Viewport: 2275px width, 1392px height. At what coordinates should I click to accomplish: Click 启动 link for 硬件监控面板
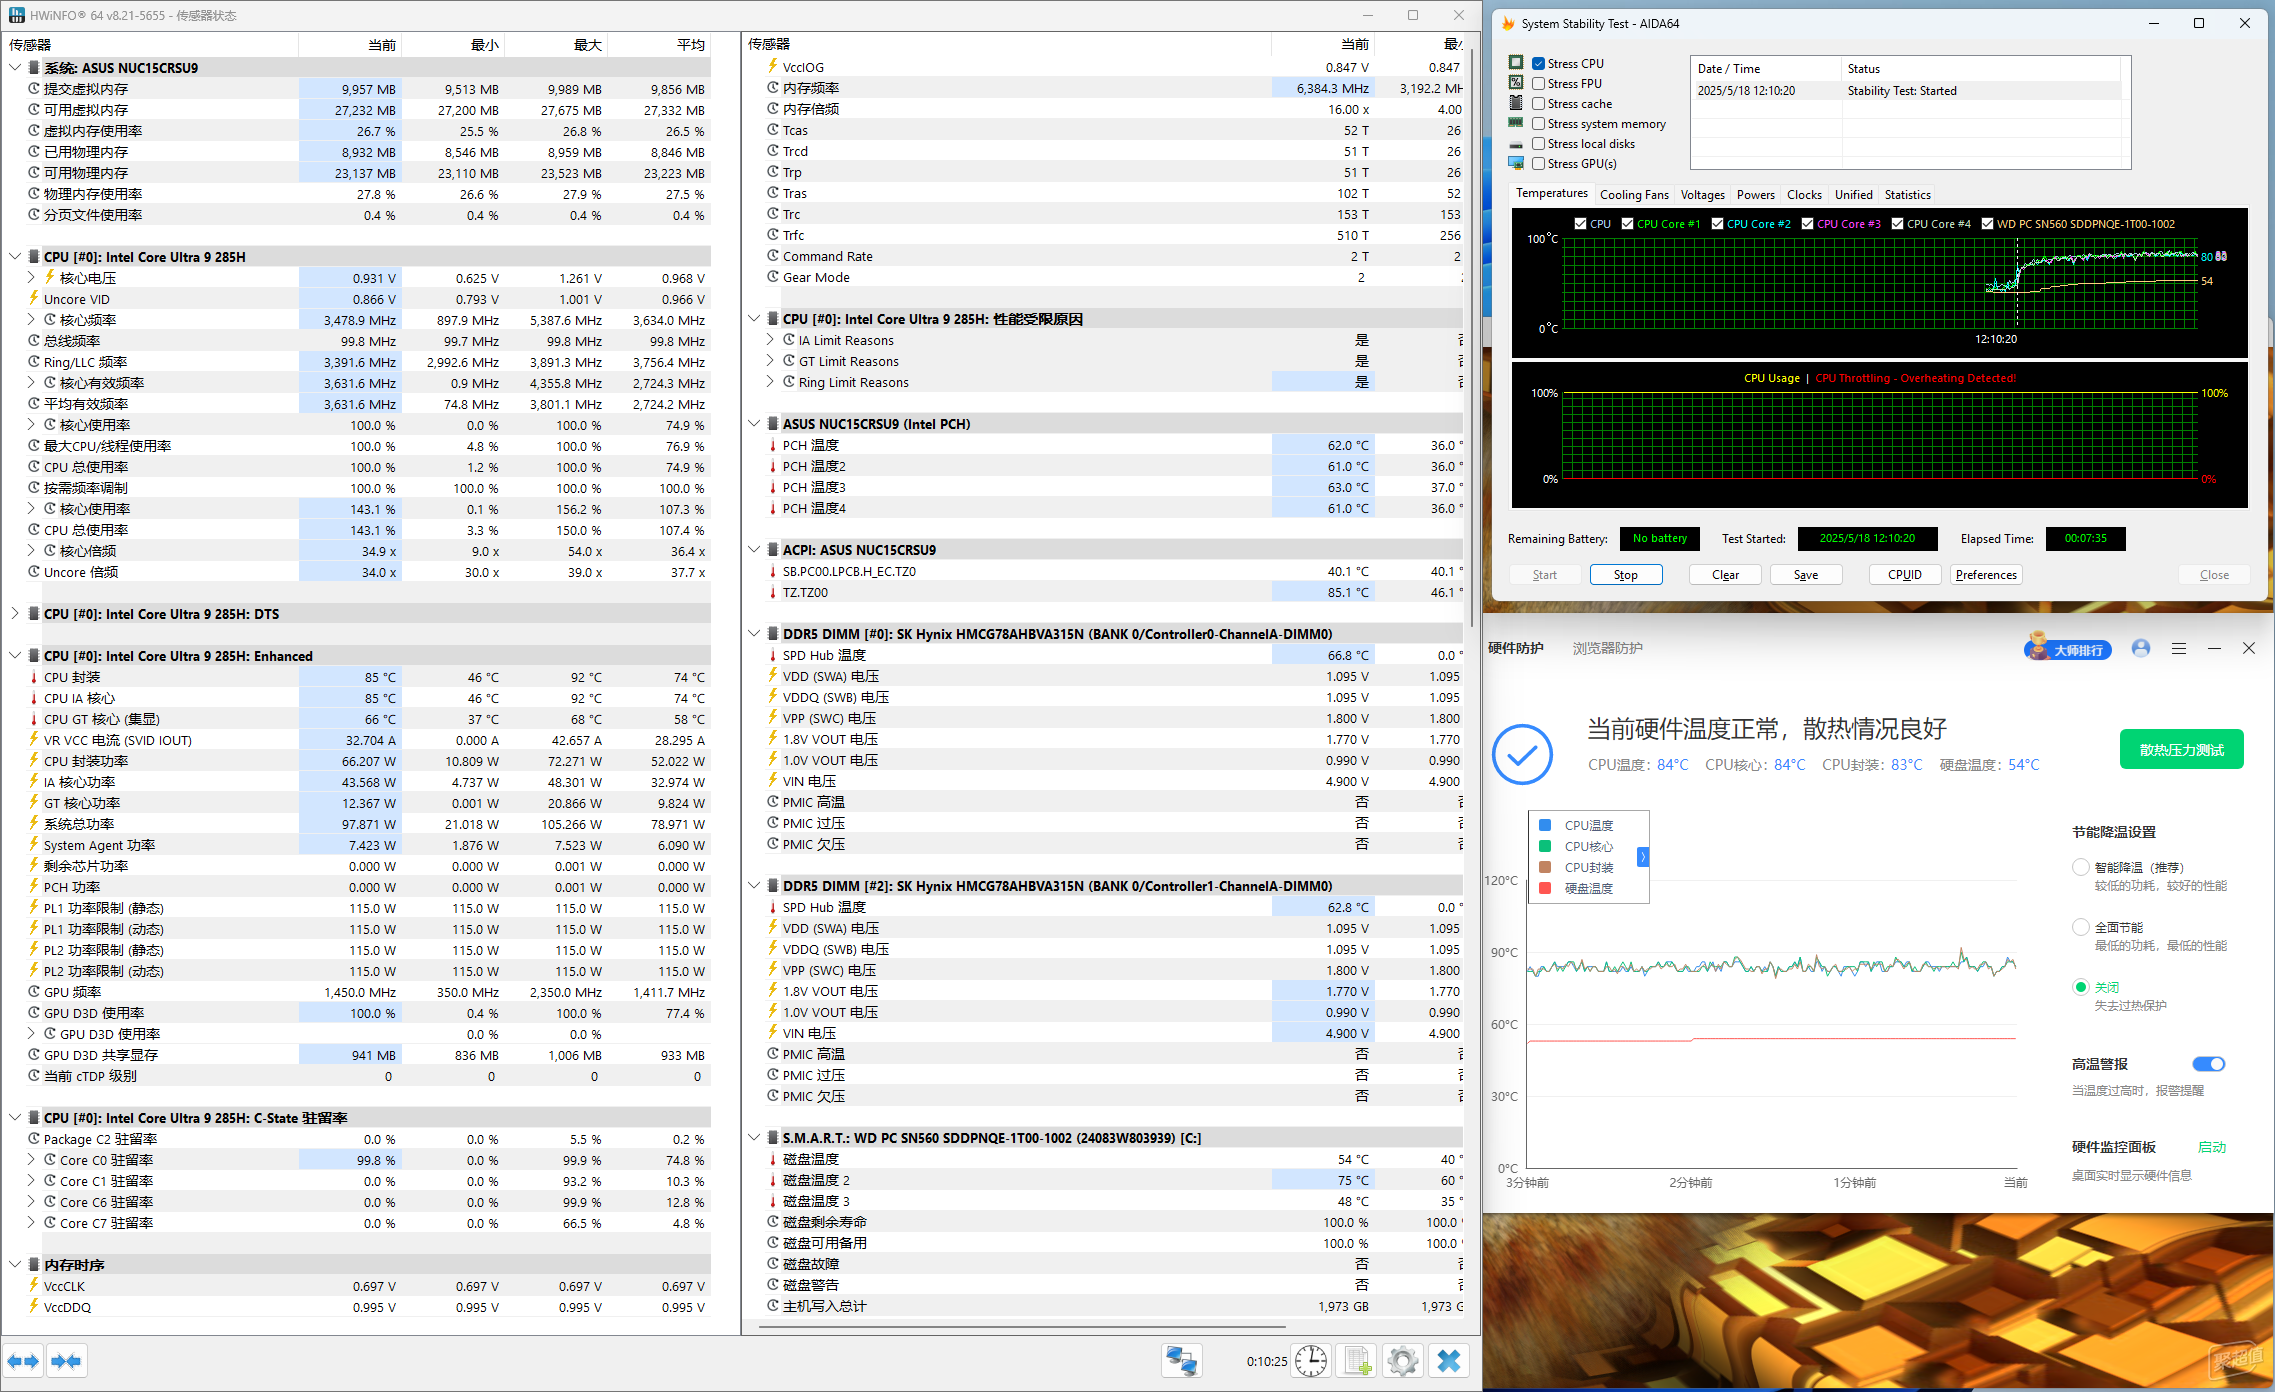(2212, 1147)
